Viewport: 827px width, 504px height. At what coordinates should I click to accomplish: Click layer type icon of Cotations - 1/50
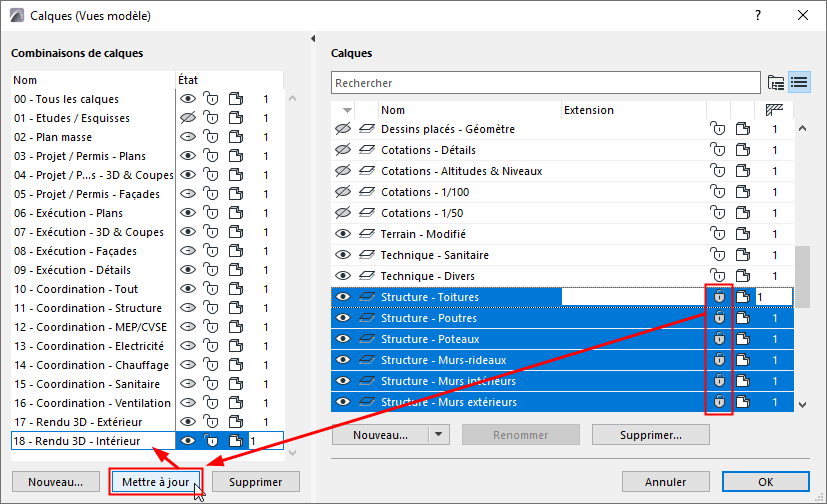[367, 212]
